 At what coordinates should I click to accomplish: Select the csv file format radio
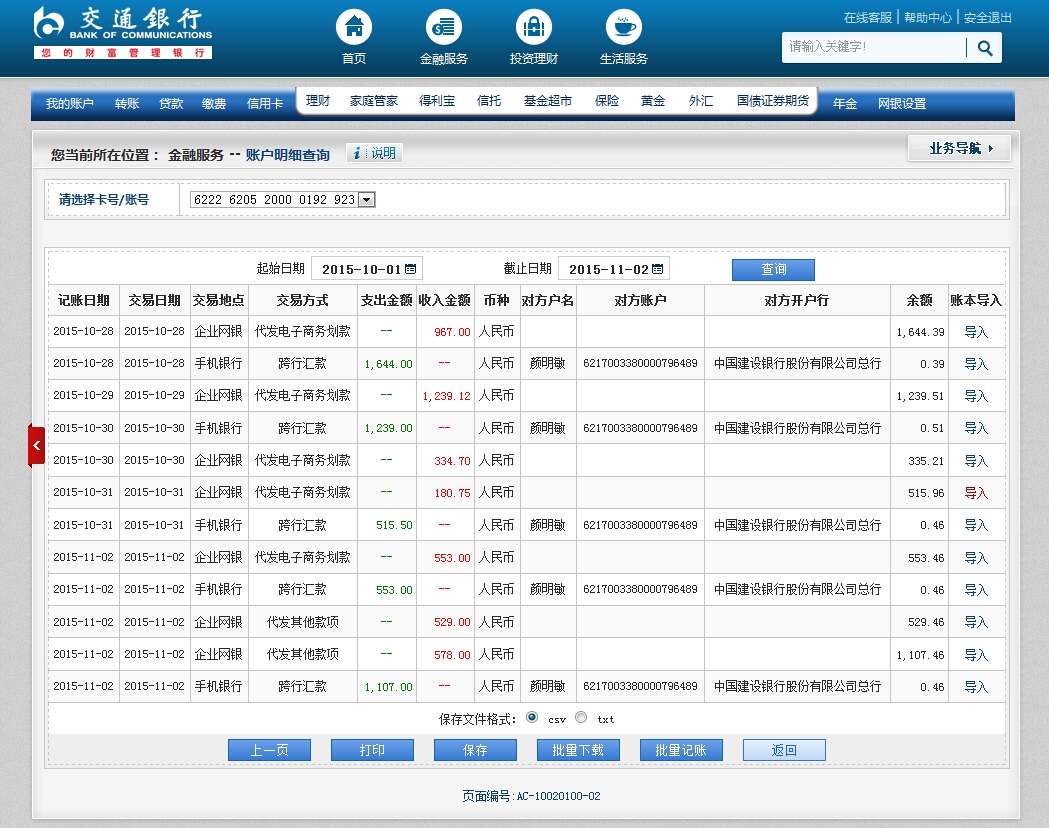click(532, 717)
